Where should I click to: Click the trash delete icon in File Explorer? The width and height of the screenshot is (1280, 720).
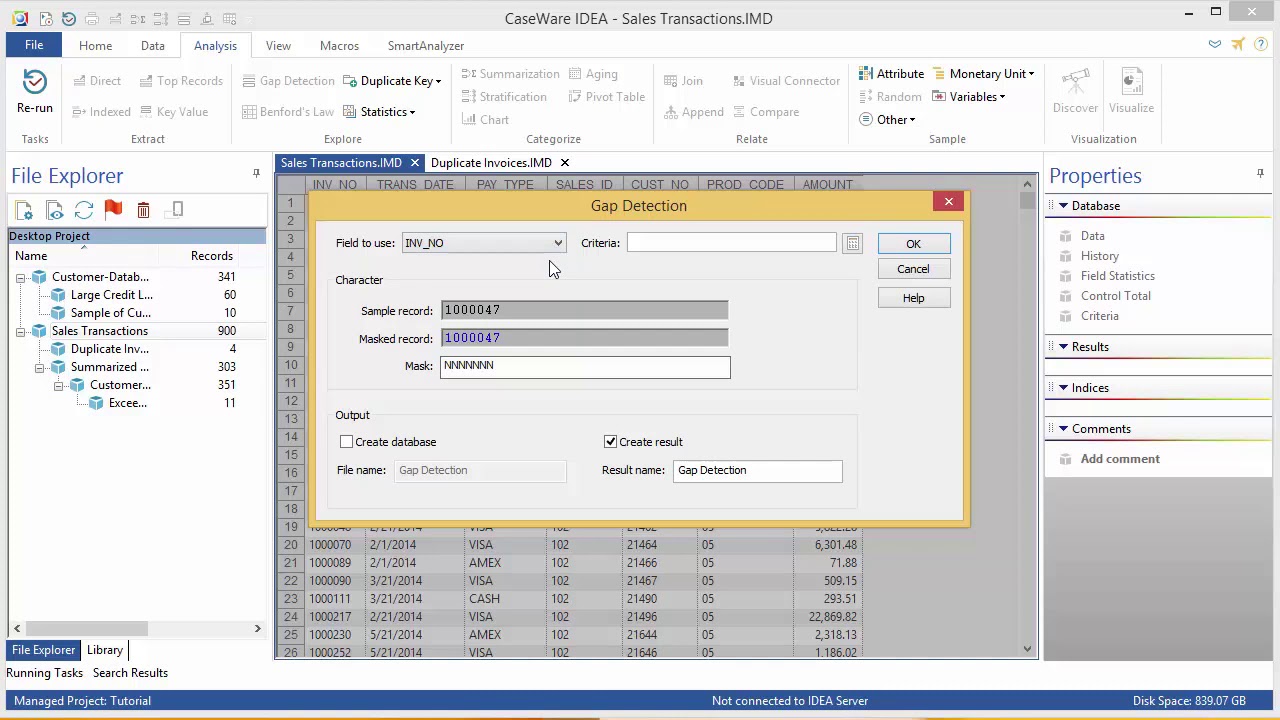click(143, 210)
